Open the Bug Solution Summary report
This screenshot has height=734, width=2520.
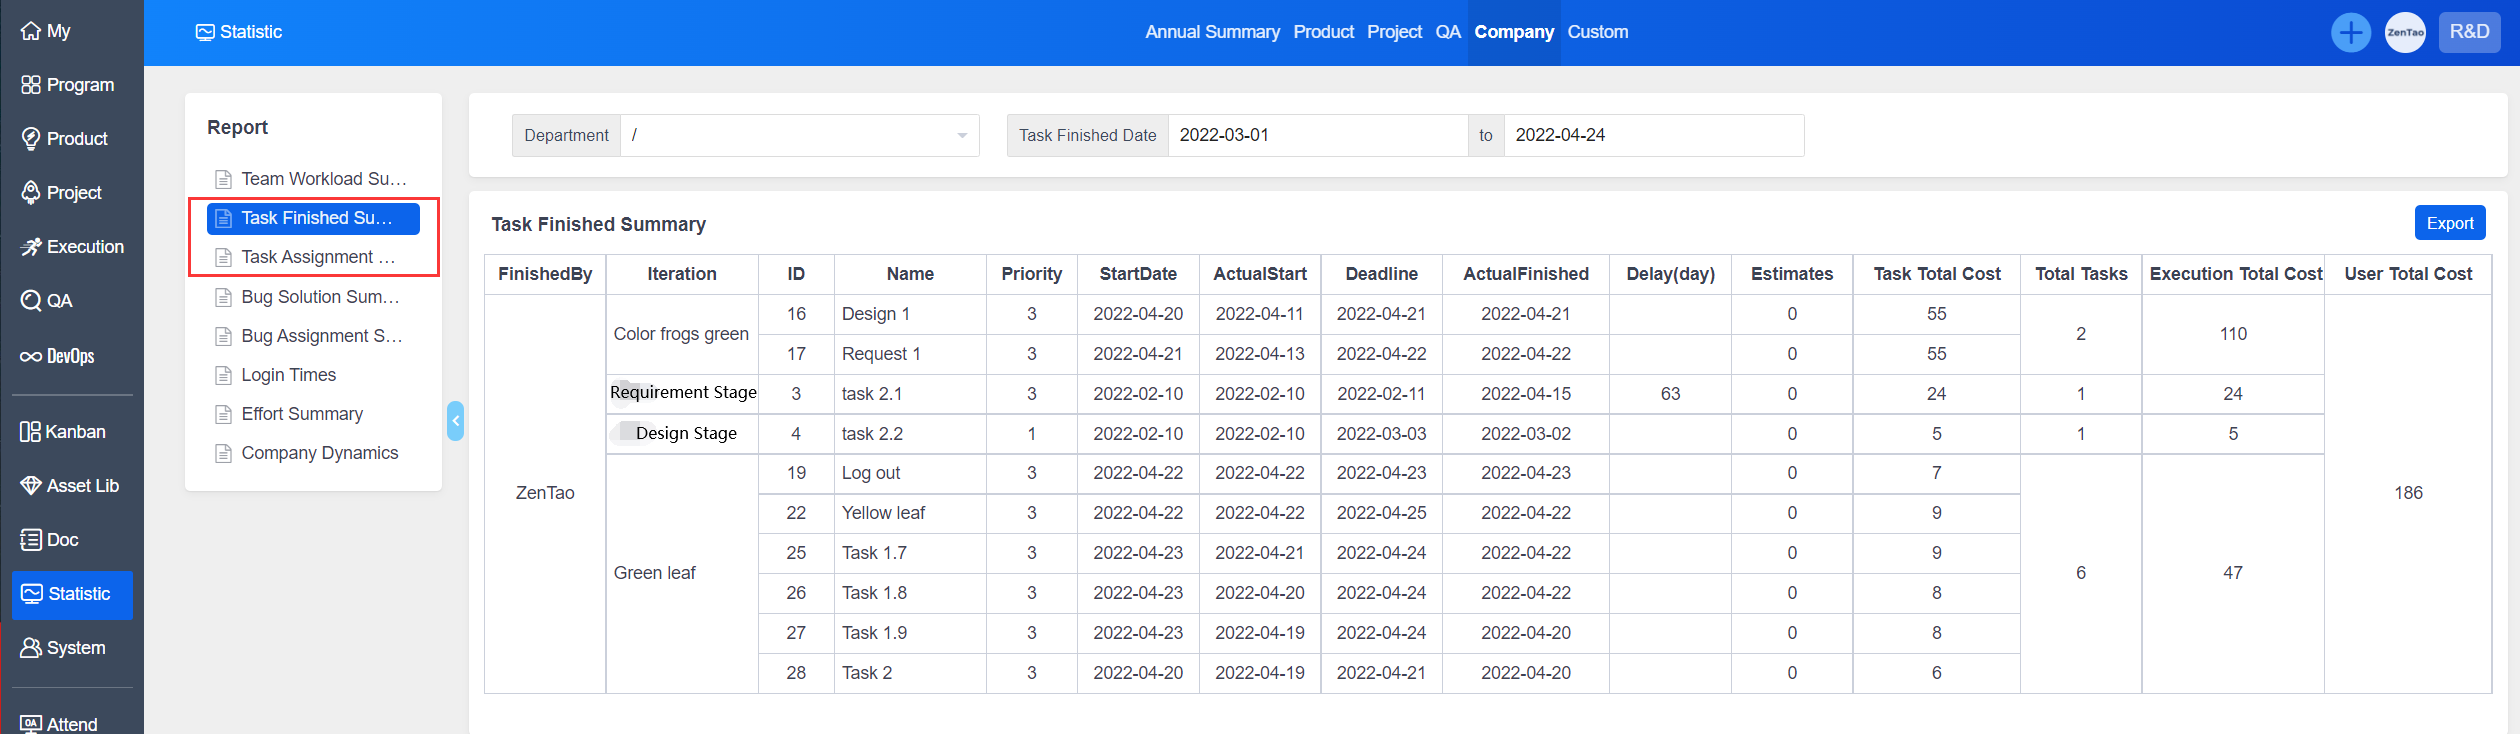[319, 297]
